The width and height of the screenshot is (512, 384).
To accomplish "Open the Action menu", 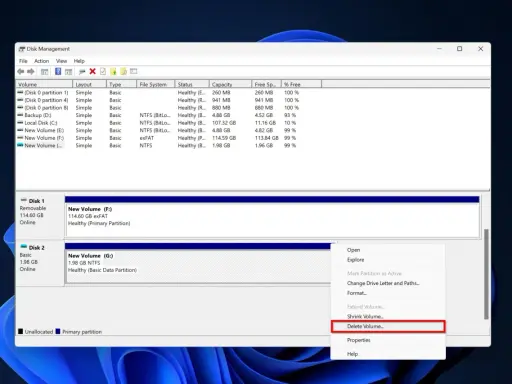I will click(x=42, y=61).
